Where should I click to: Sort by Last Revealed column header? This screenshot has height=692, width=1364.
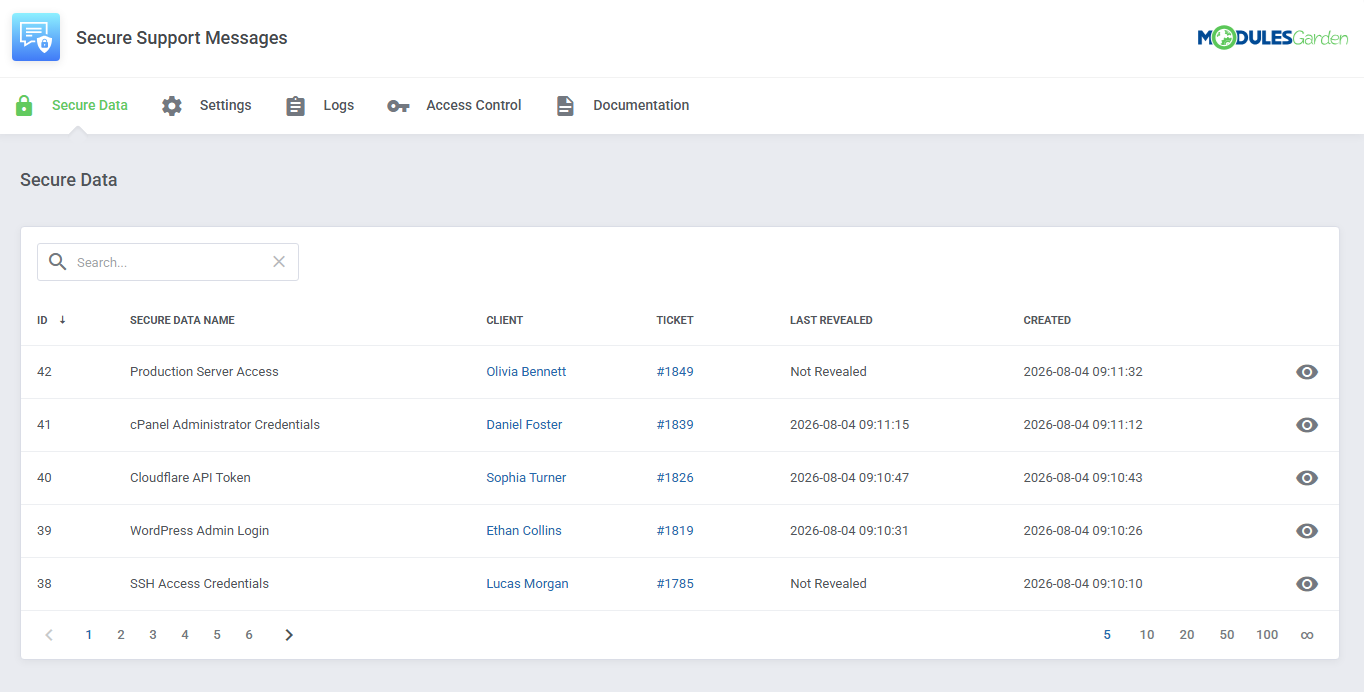[x=831, y=320]
